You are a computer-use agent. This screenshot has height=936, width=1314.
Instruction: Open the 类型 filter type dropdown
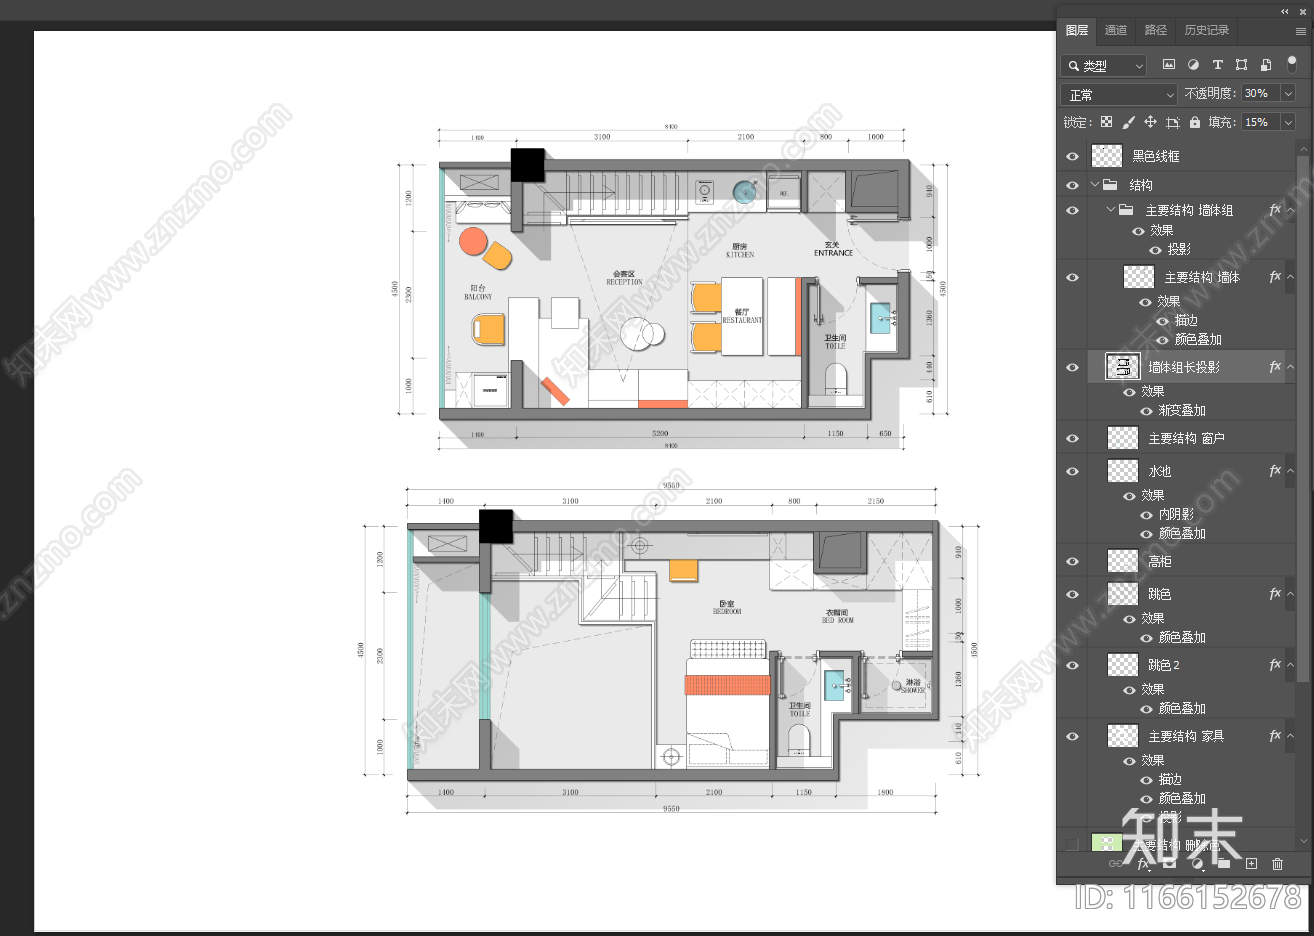coord(1104,66)
